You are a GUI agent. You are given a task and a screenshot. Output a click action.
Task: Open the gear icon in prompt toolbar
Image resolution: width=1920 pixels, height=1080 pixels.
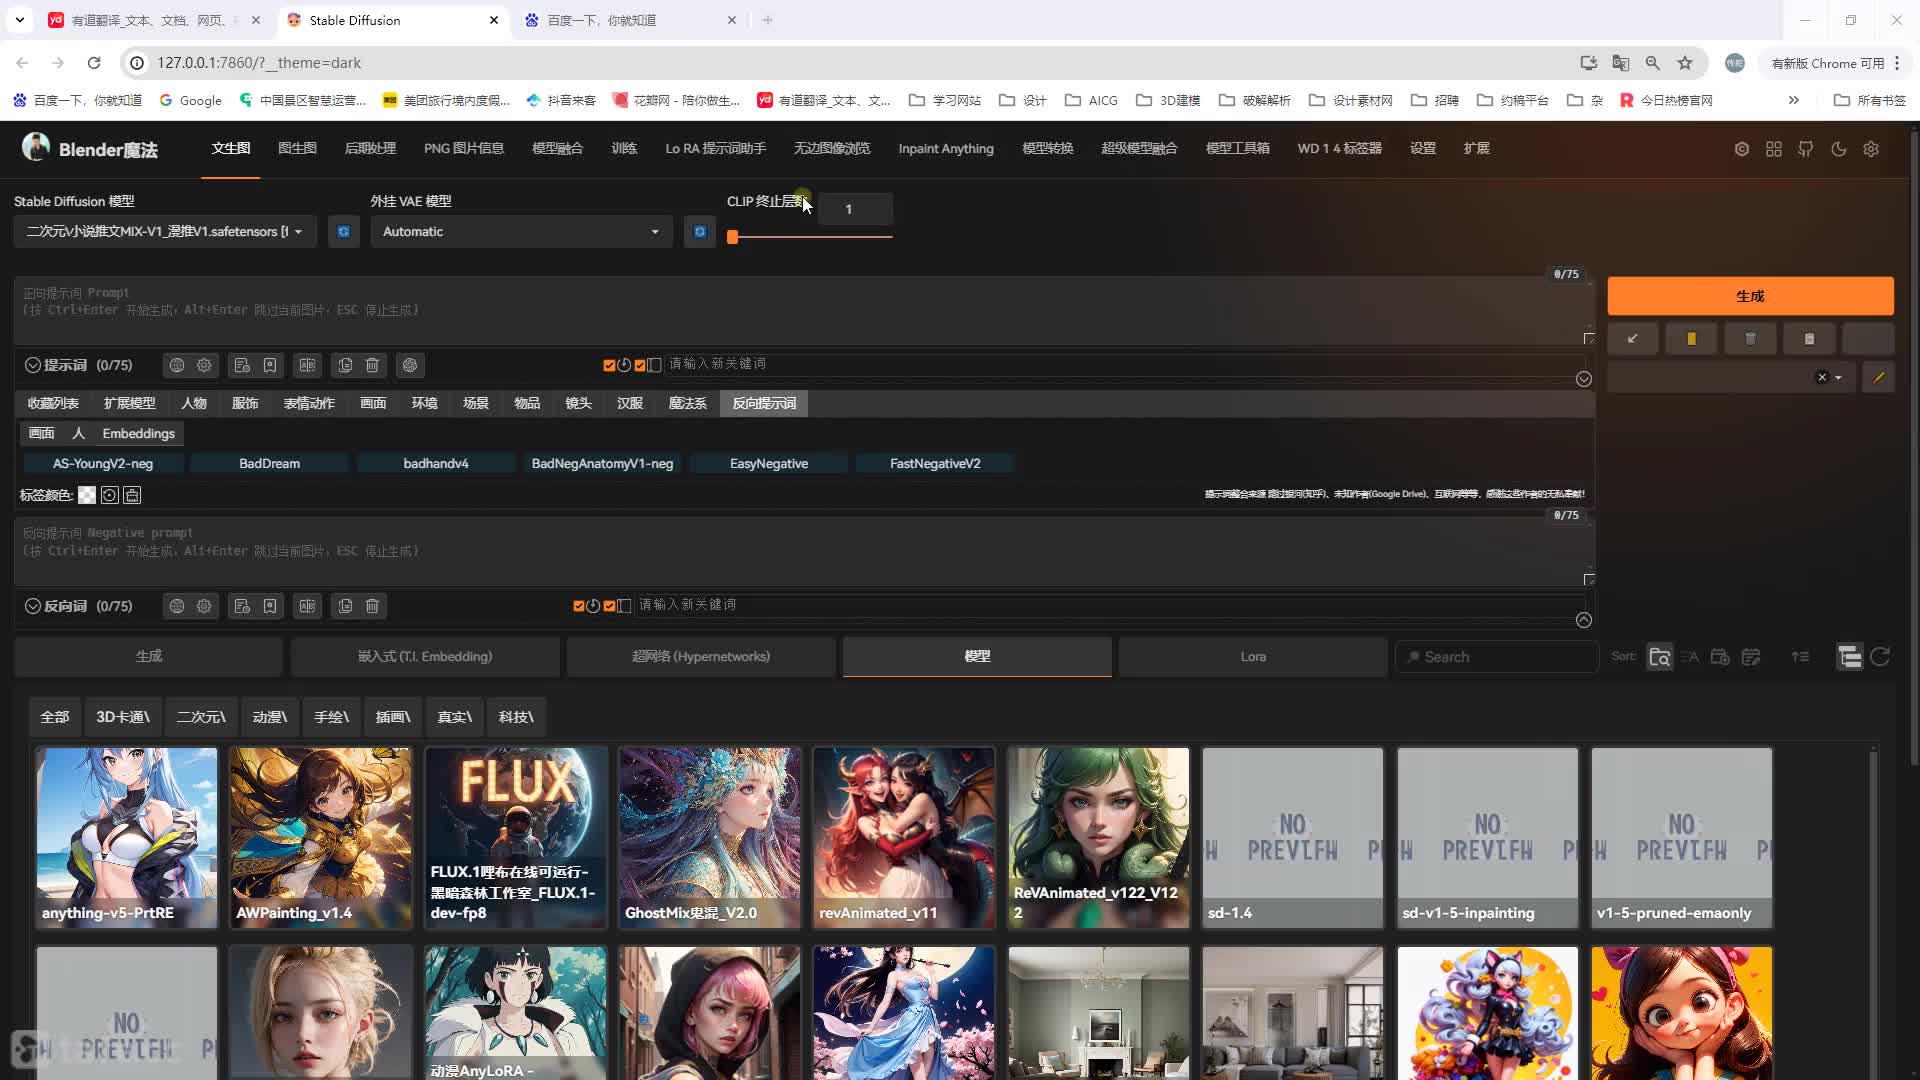[204, 366]
